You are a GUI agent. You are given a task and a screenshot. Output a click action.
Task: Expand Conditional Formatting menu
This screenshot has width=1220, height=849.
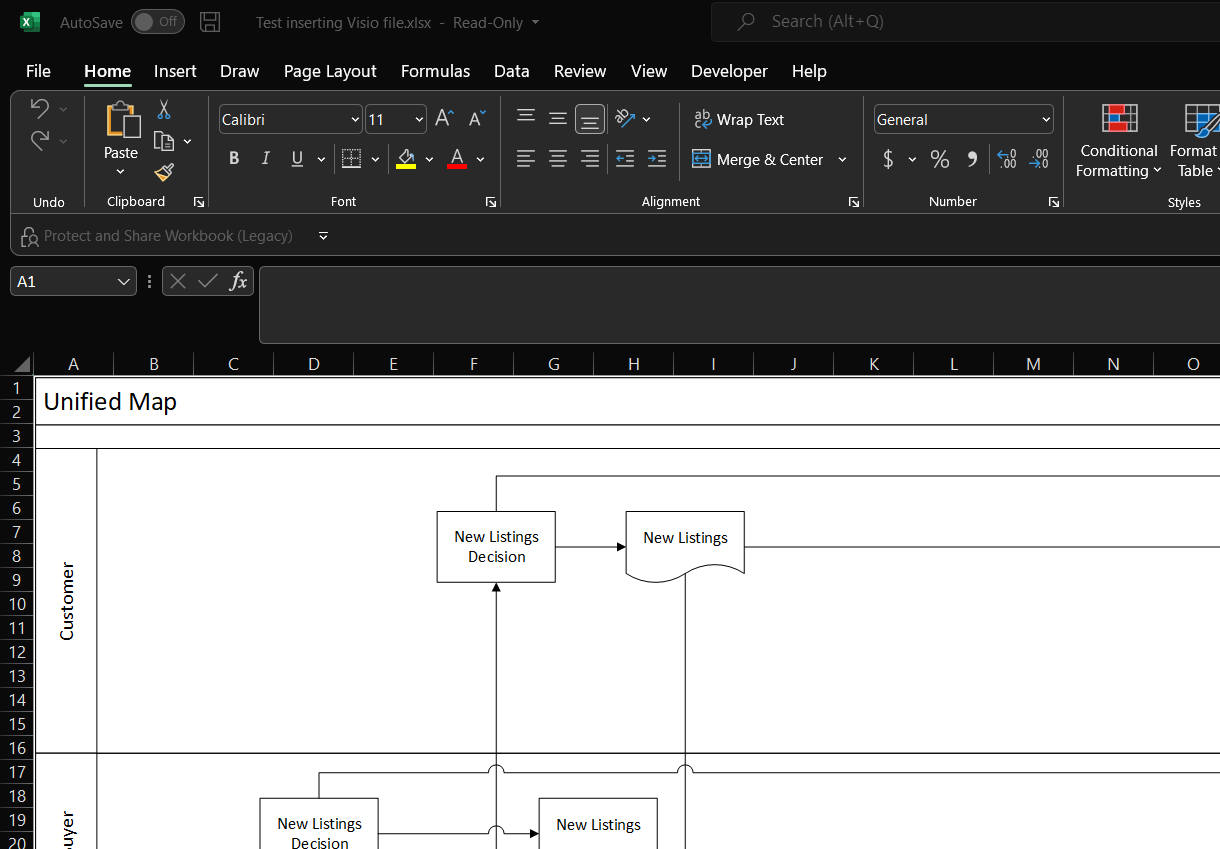click(x=1119, y=142)
